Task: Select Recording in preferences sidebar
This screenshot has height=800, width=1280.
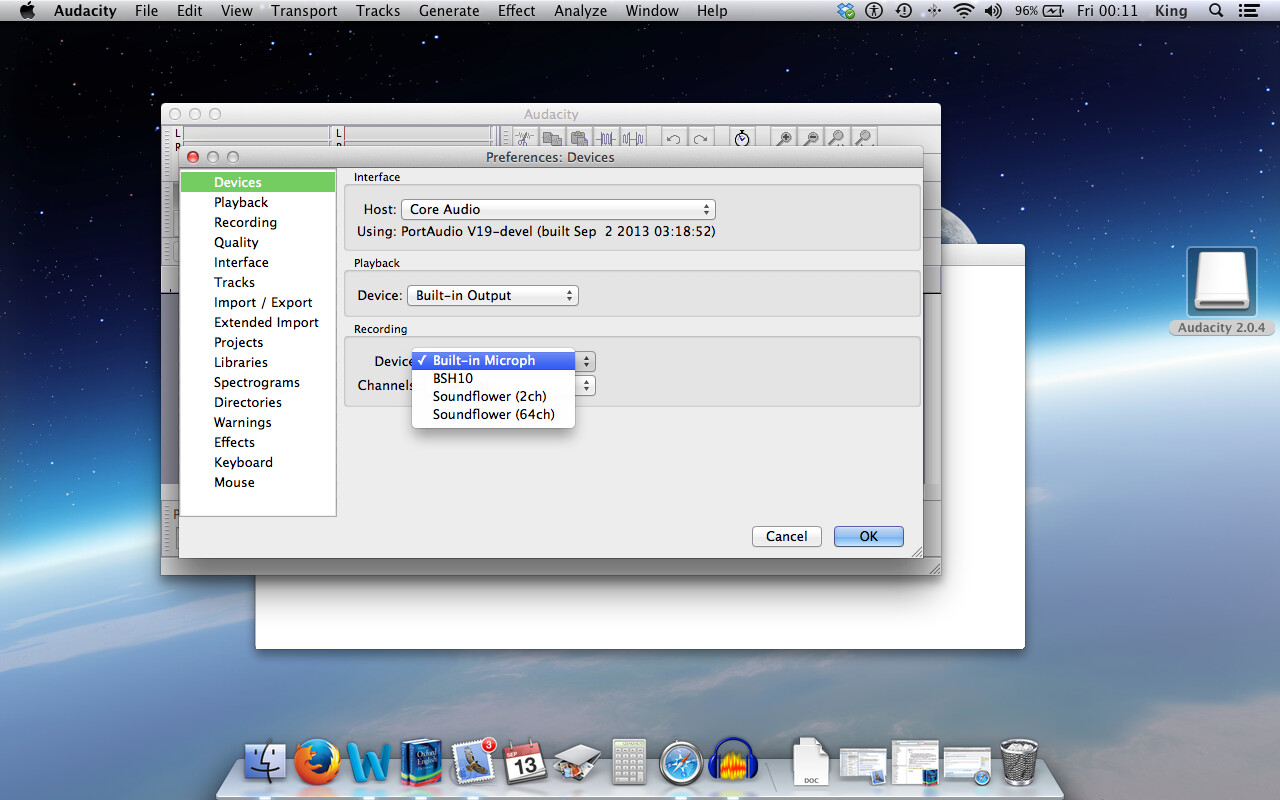Action: [258, 222]
